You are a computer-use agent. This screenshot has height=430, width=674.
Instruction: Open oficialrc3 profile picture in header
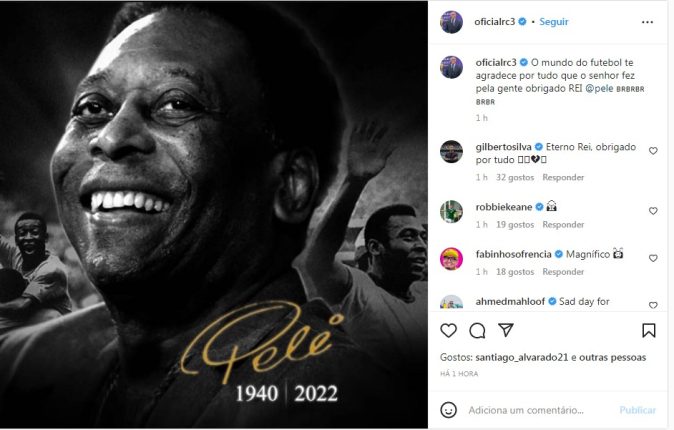452,21
